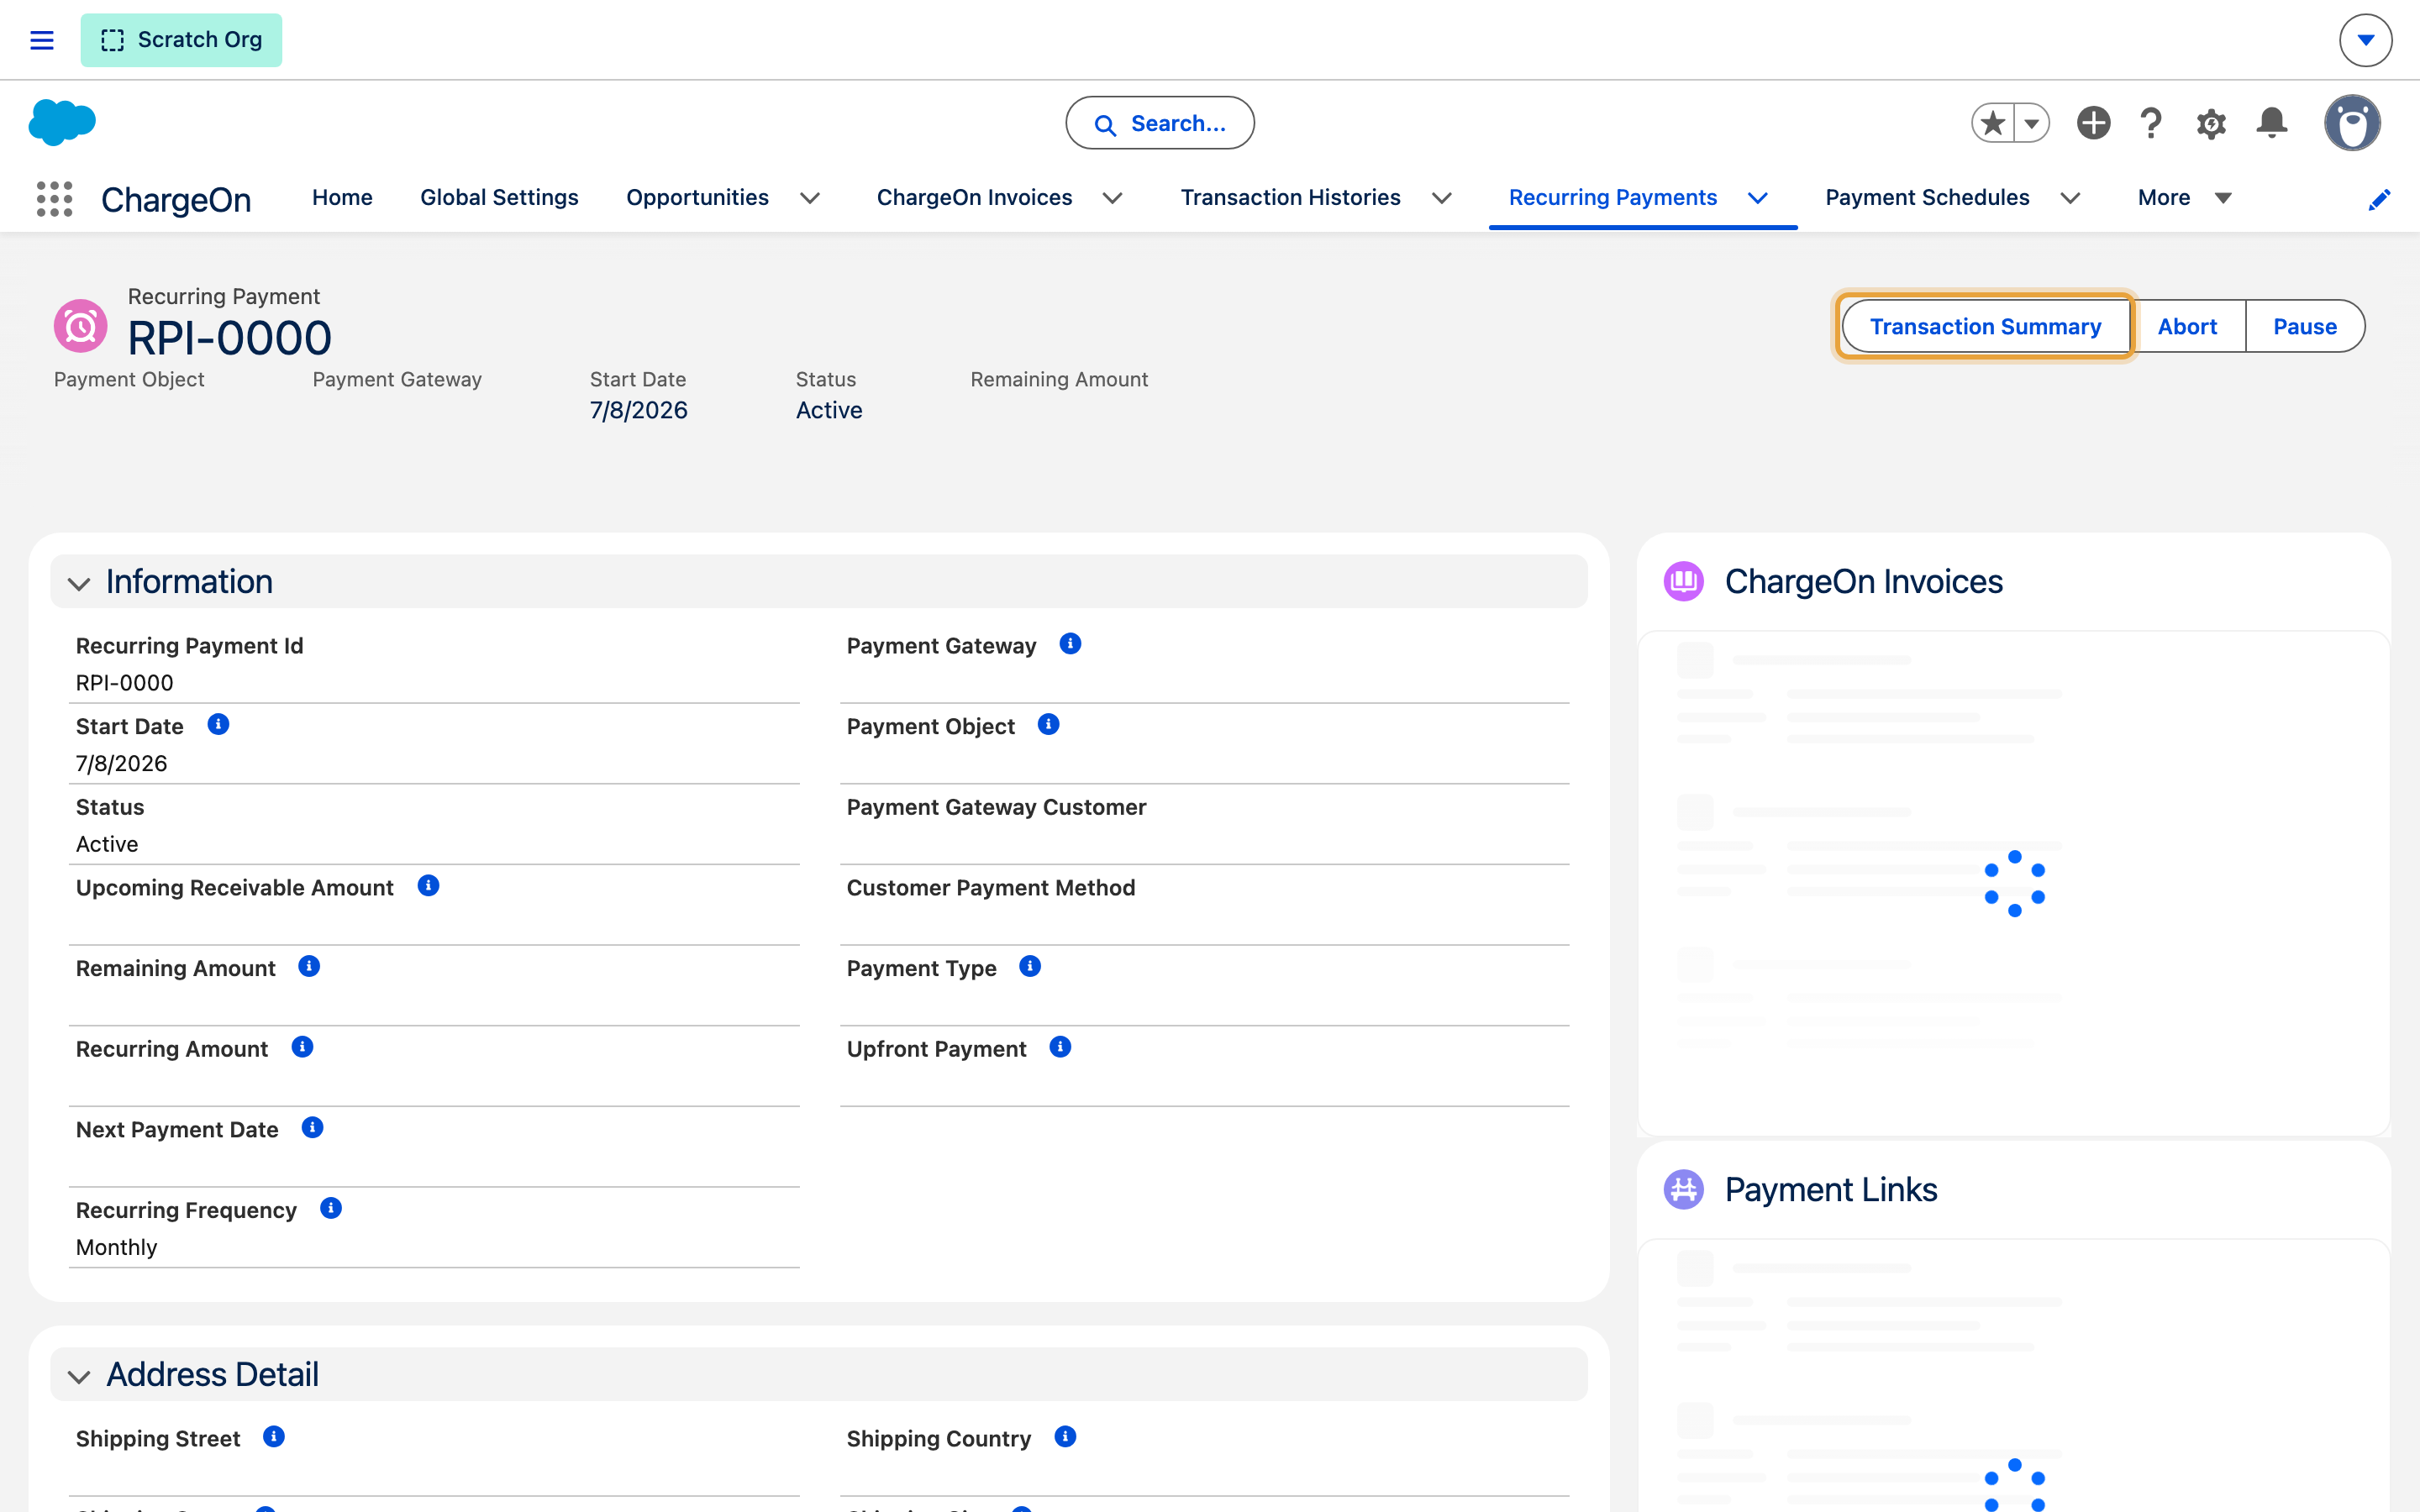Screen dimensions: 2420x1512
Task: Click the Recurring Payment record alarm icon
Action: (80, 326)
